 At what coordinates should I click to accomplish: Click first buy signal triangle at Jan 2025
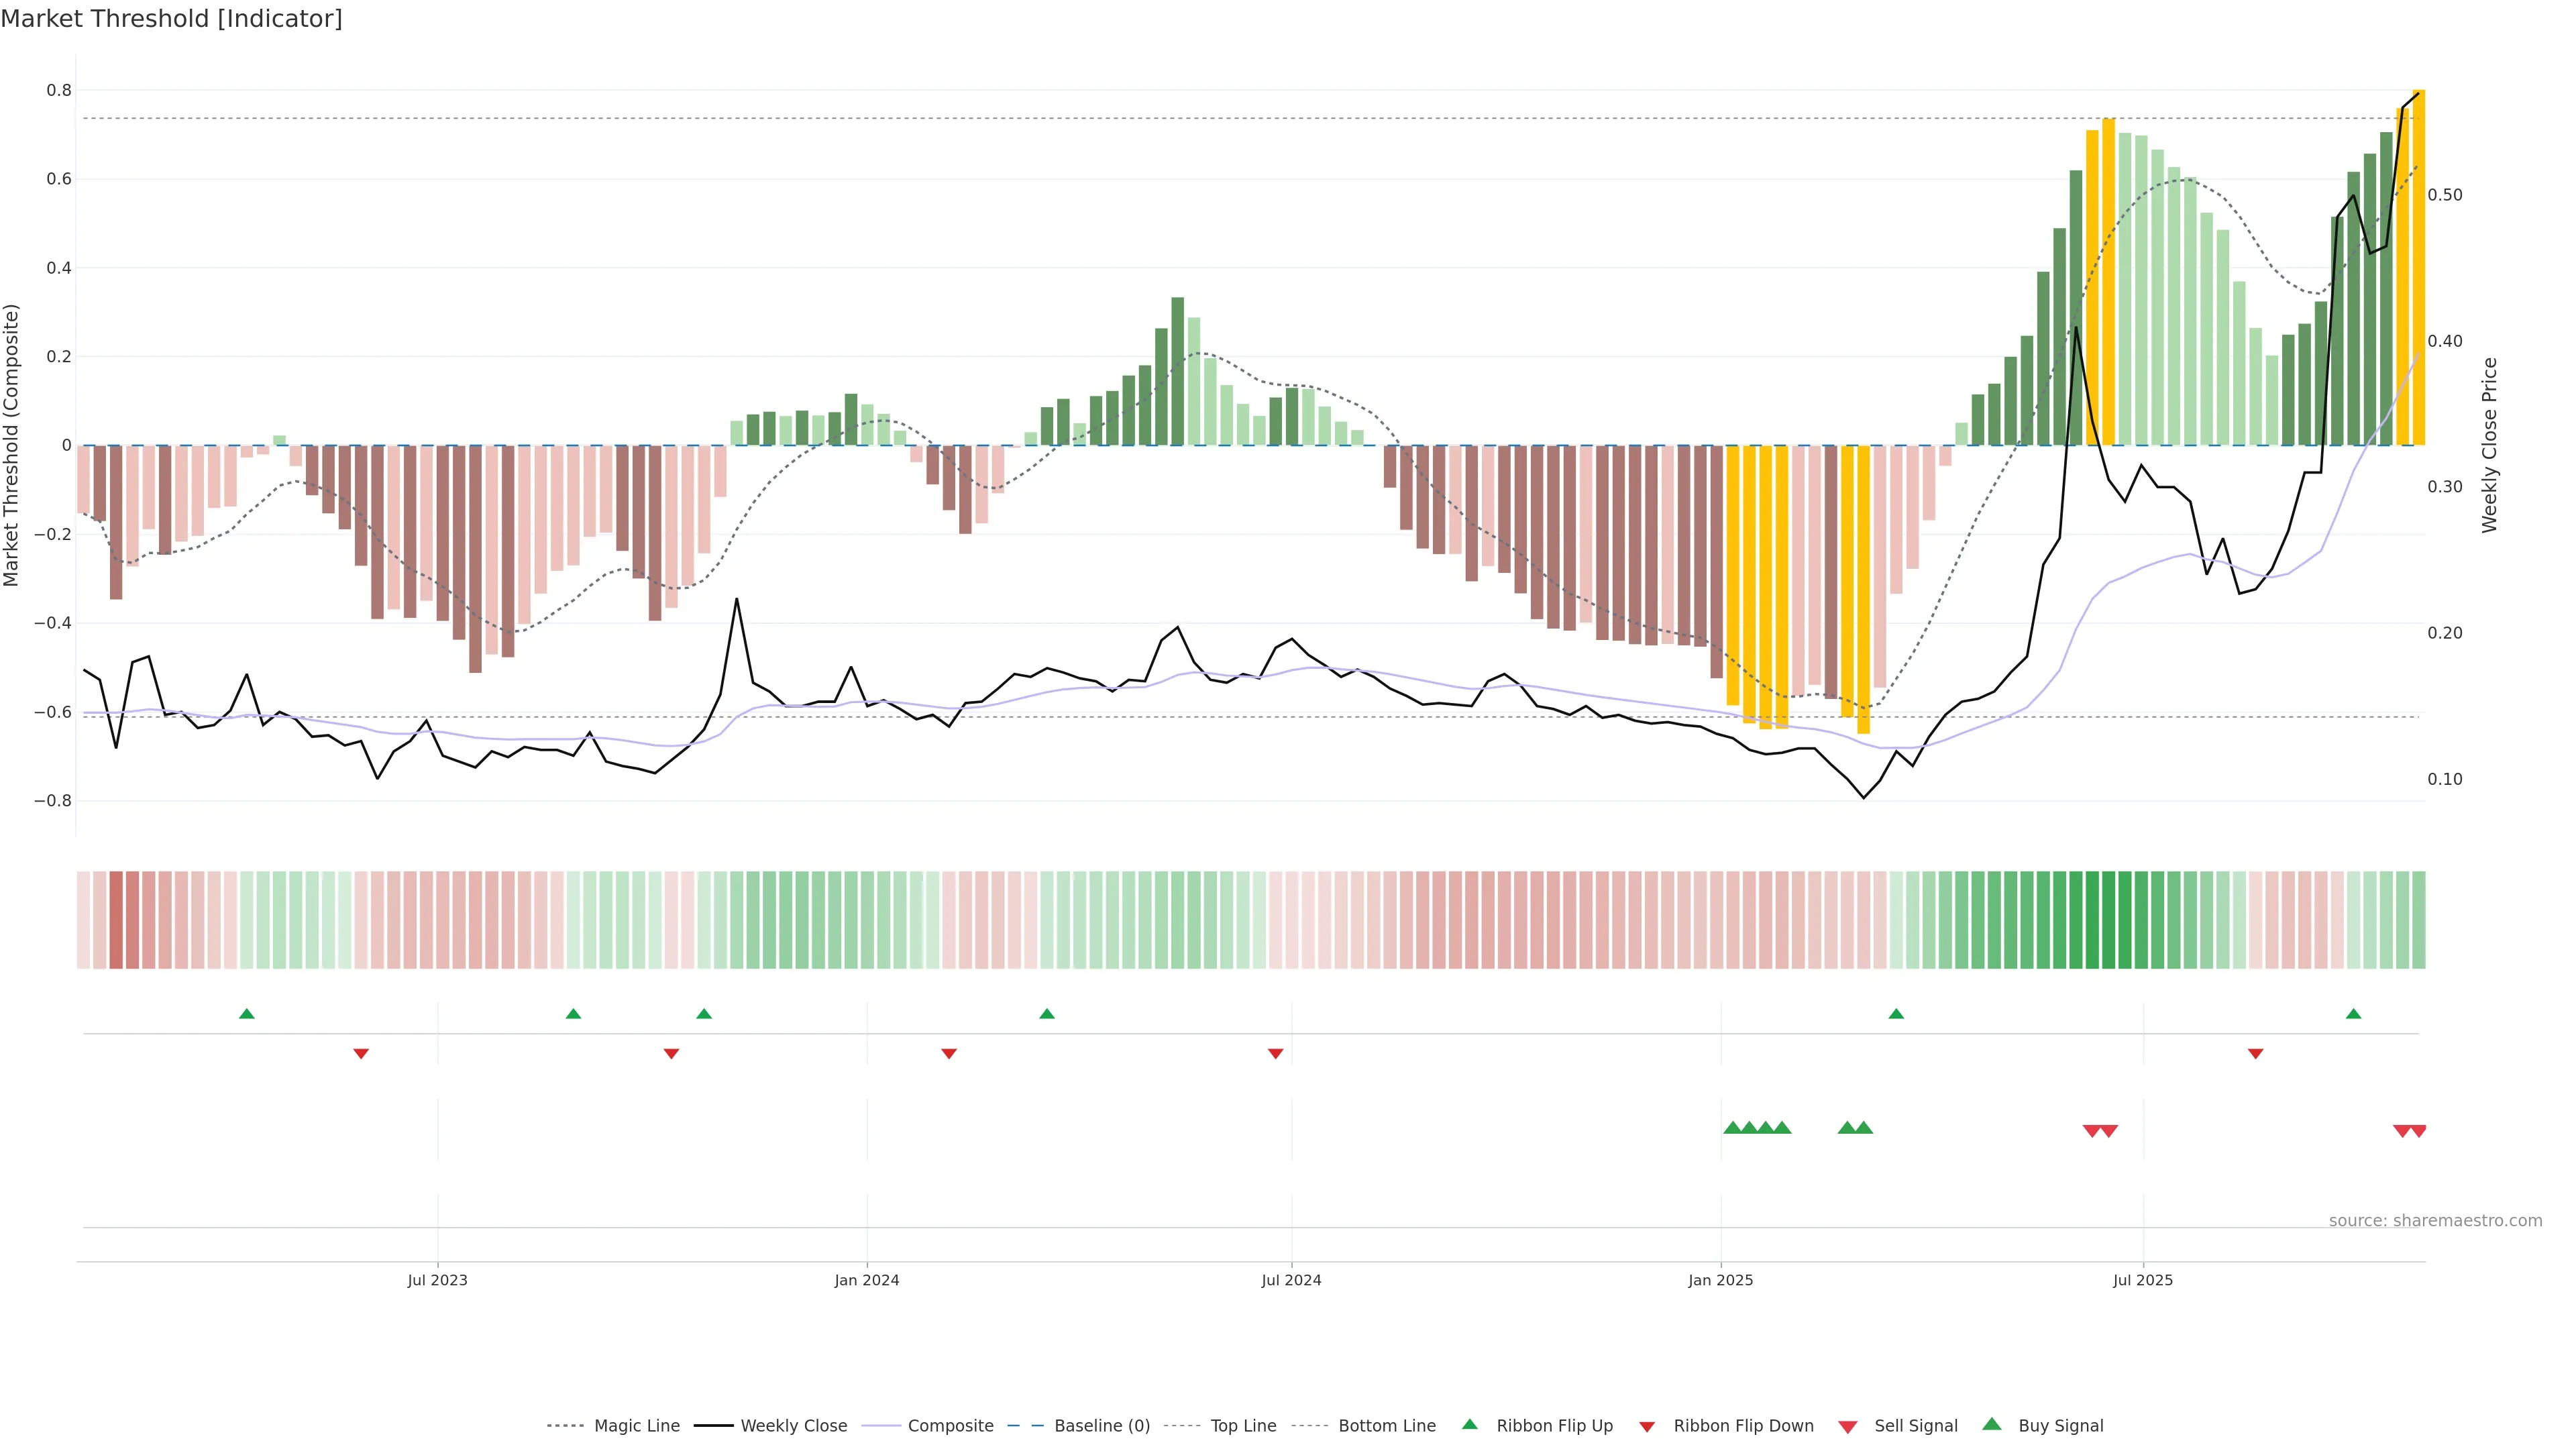pyautogui.click(x=1732, y=1128)
